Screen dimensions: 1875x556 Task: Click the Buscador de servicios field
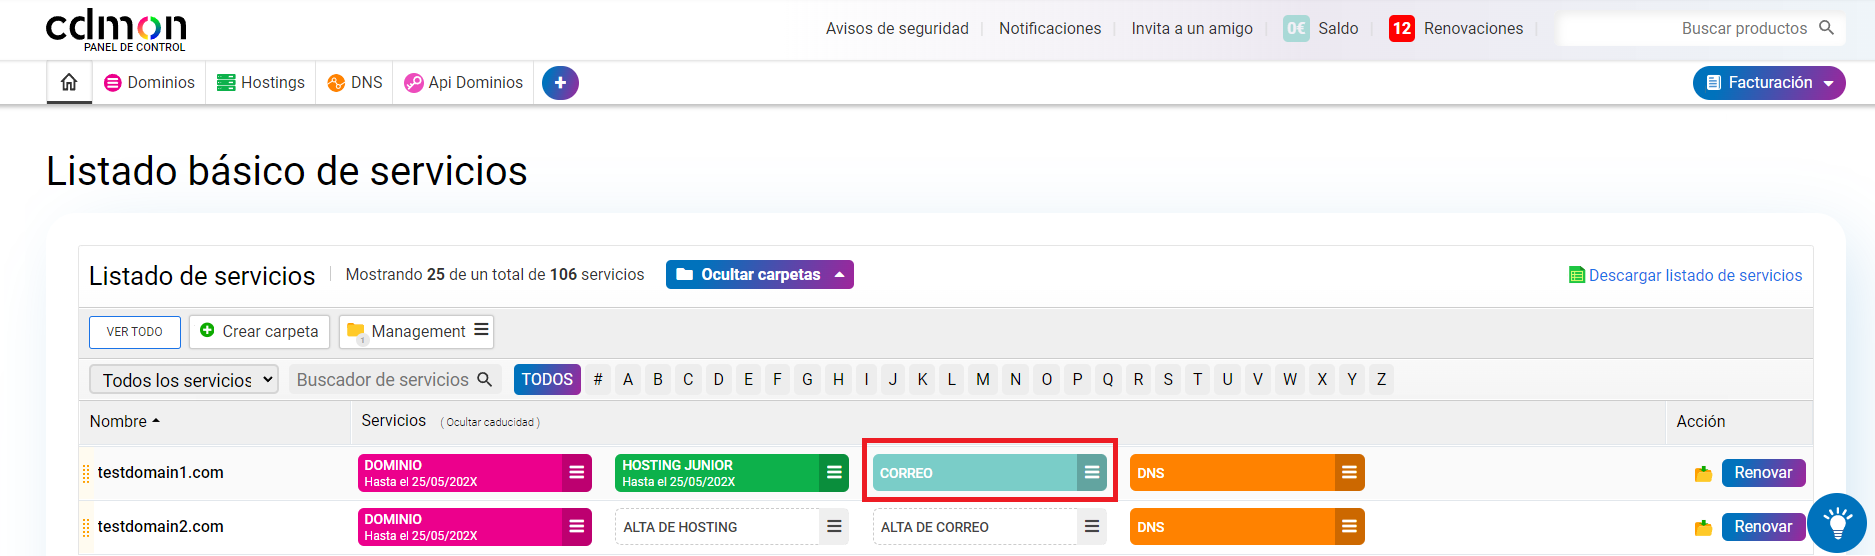coord(384,380)
